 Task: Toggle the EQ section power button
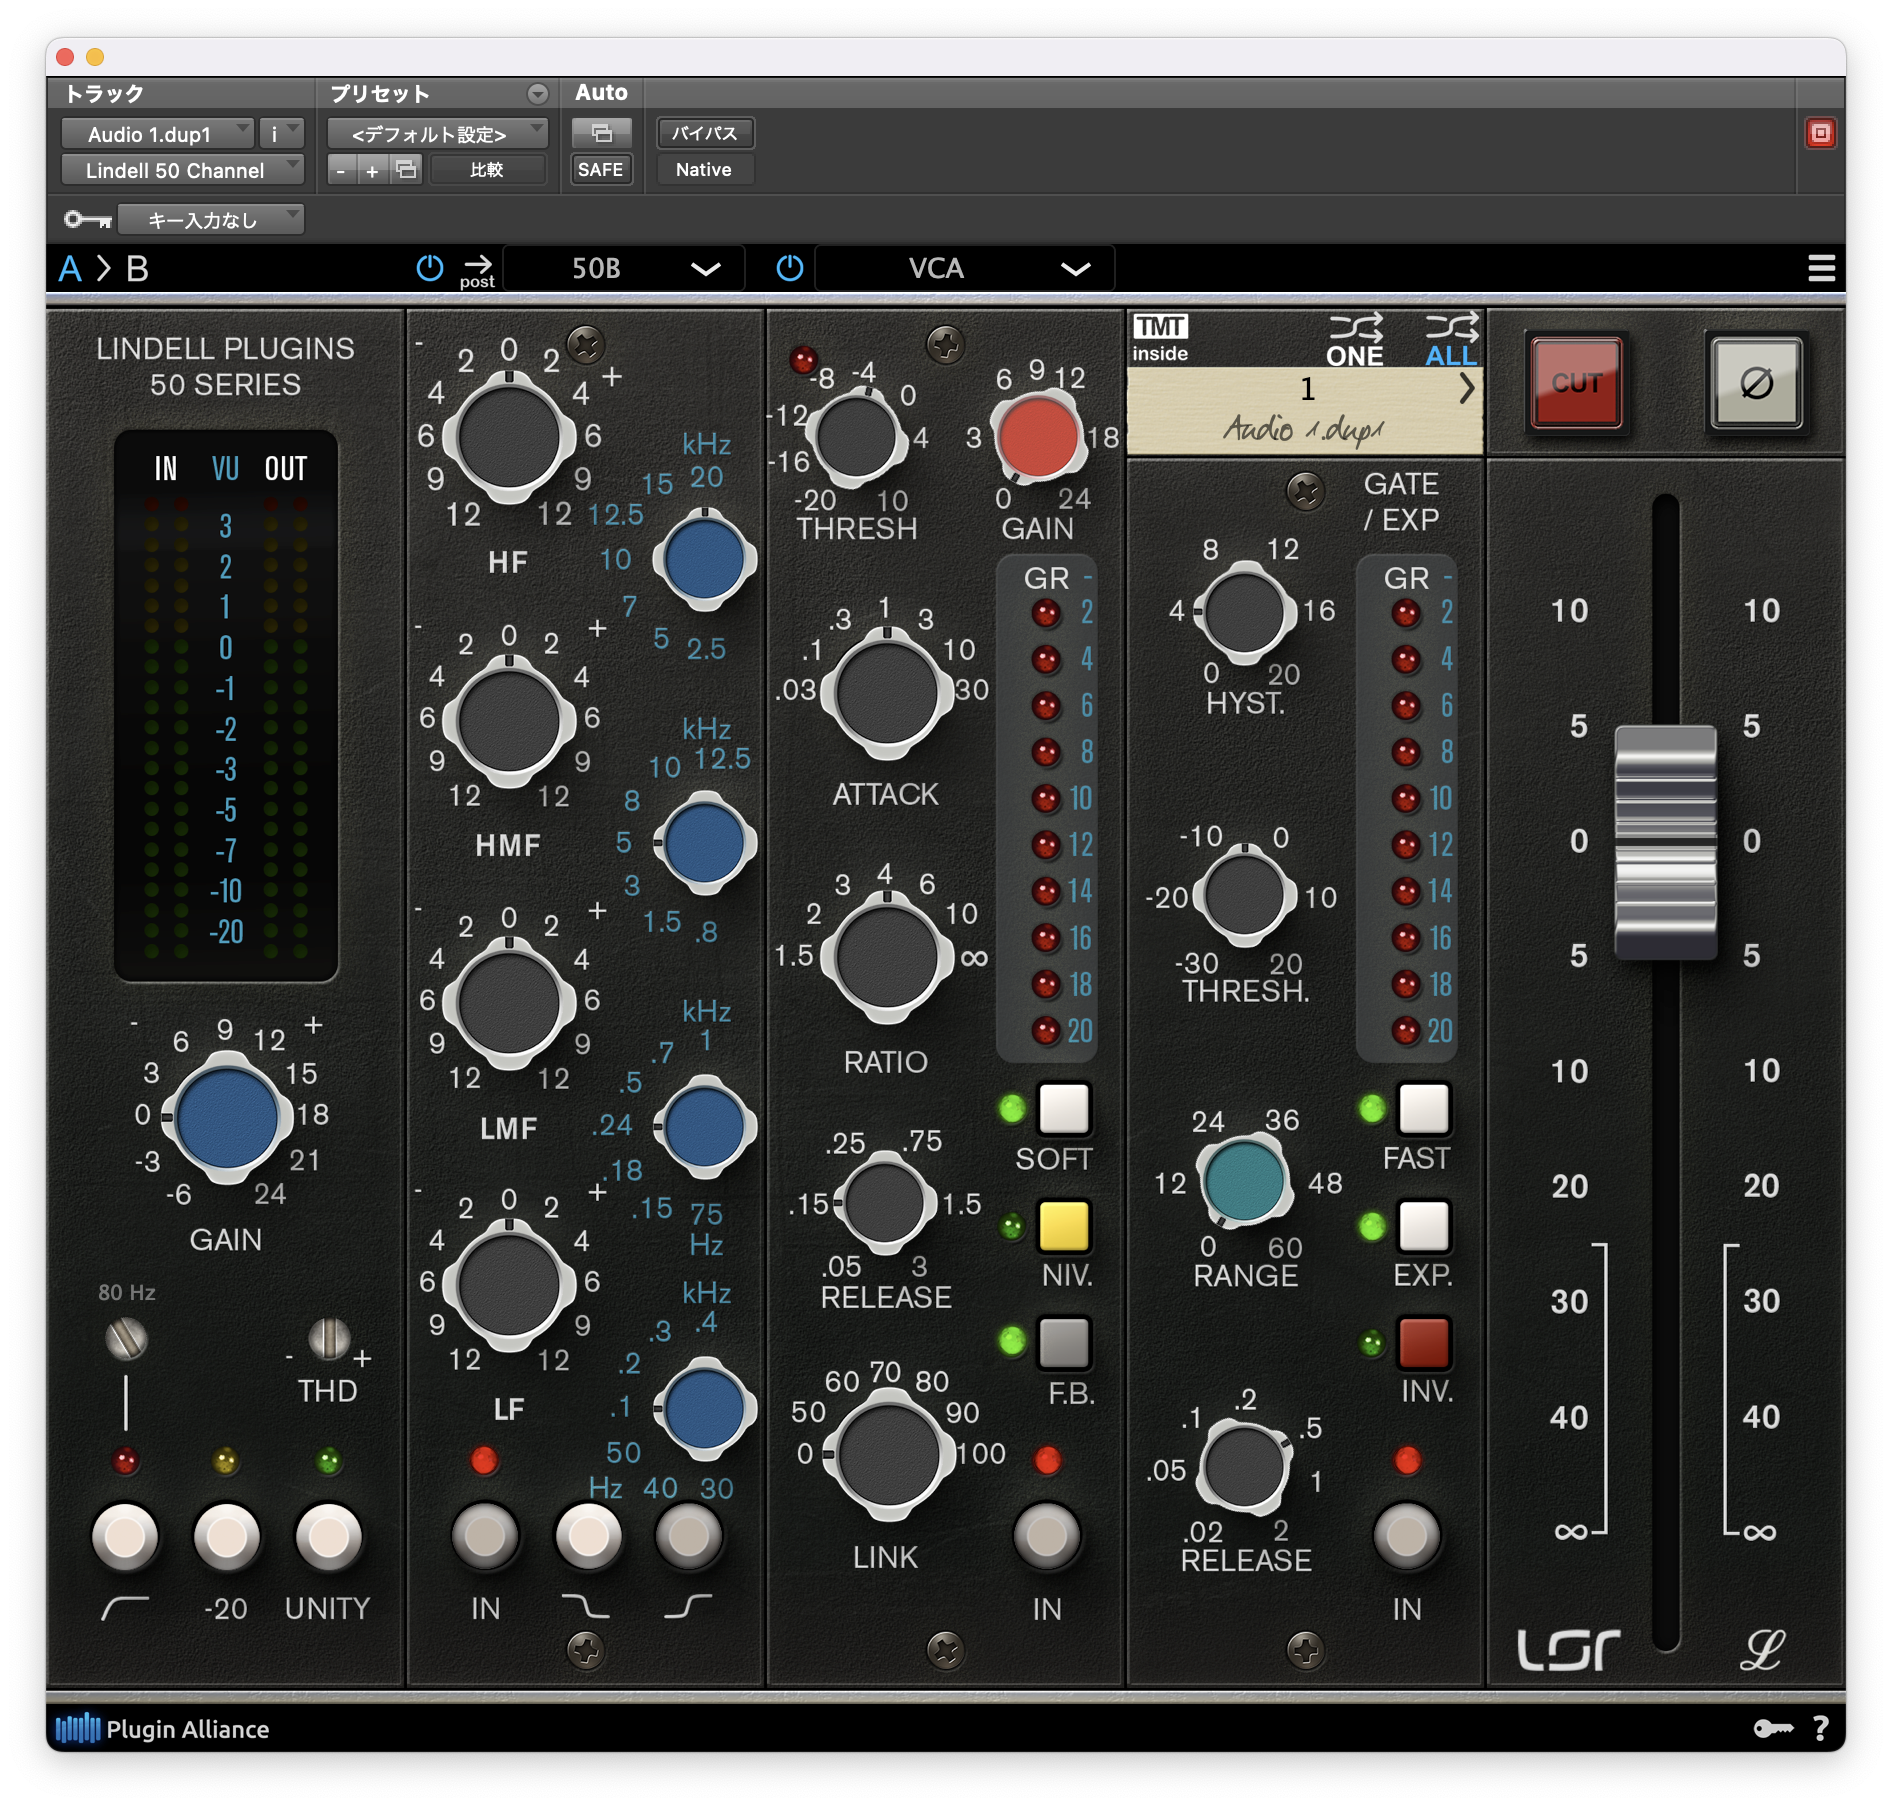(x=430, y=267)
